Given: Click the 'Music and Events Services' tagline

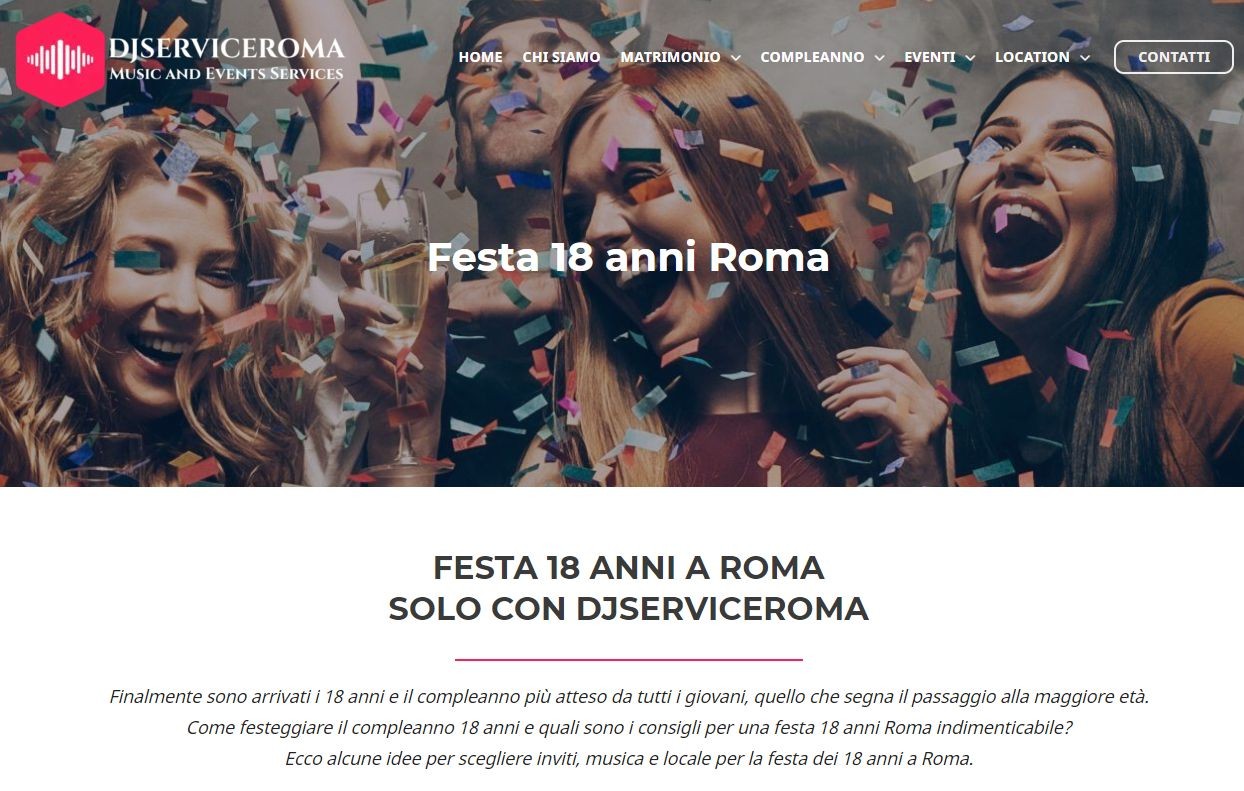Looking at the screenshot, I should point(226,73).
